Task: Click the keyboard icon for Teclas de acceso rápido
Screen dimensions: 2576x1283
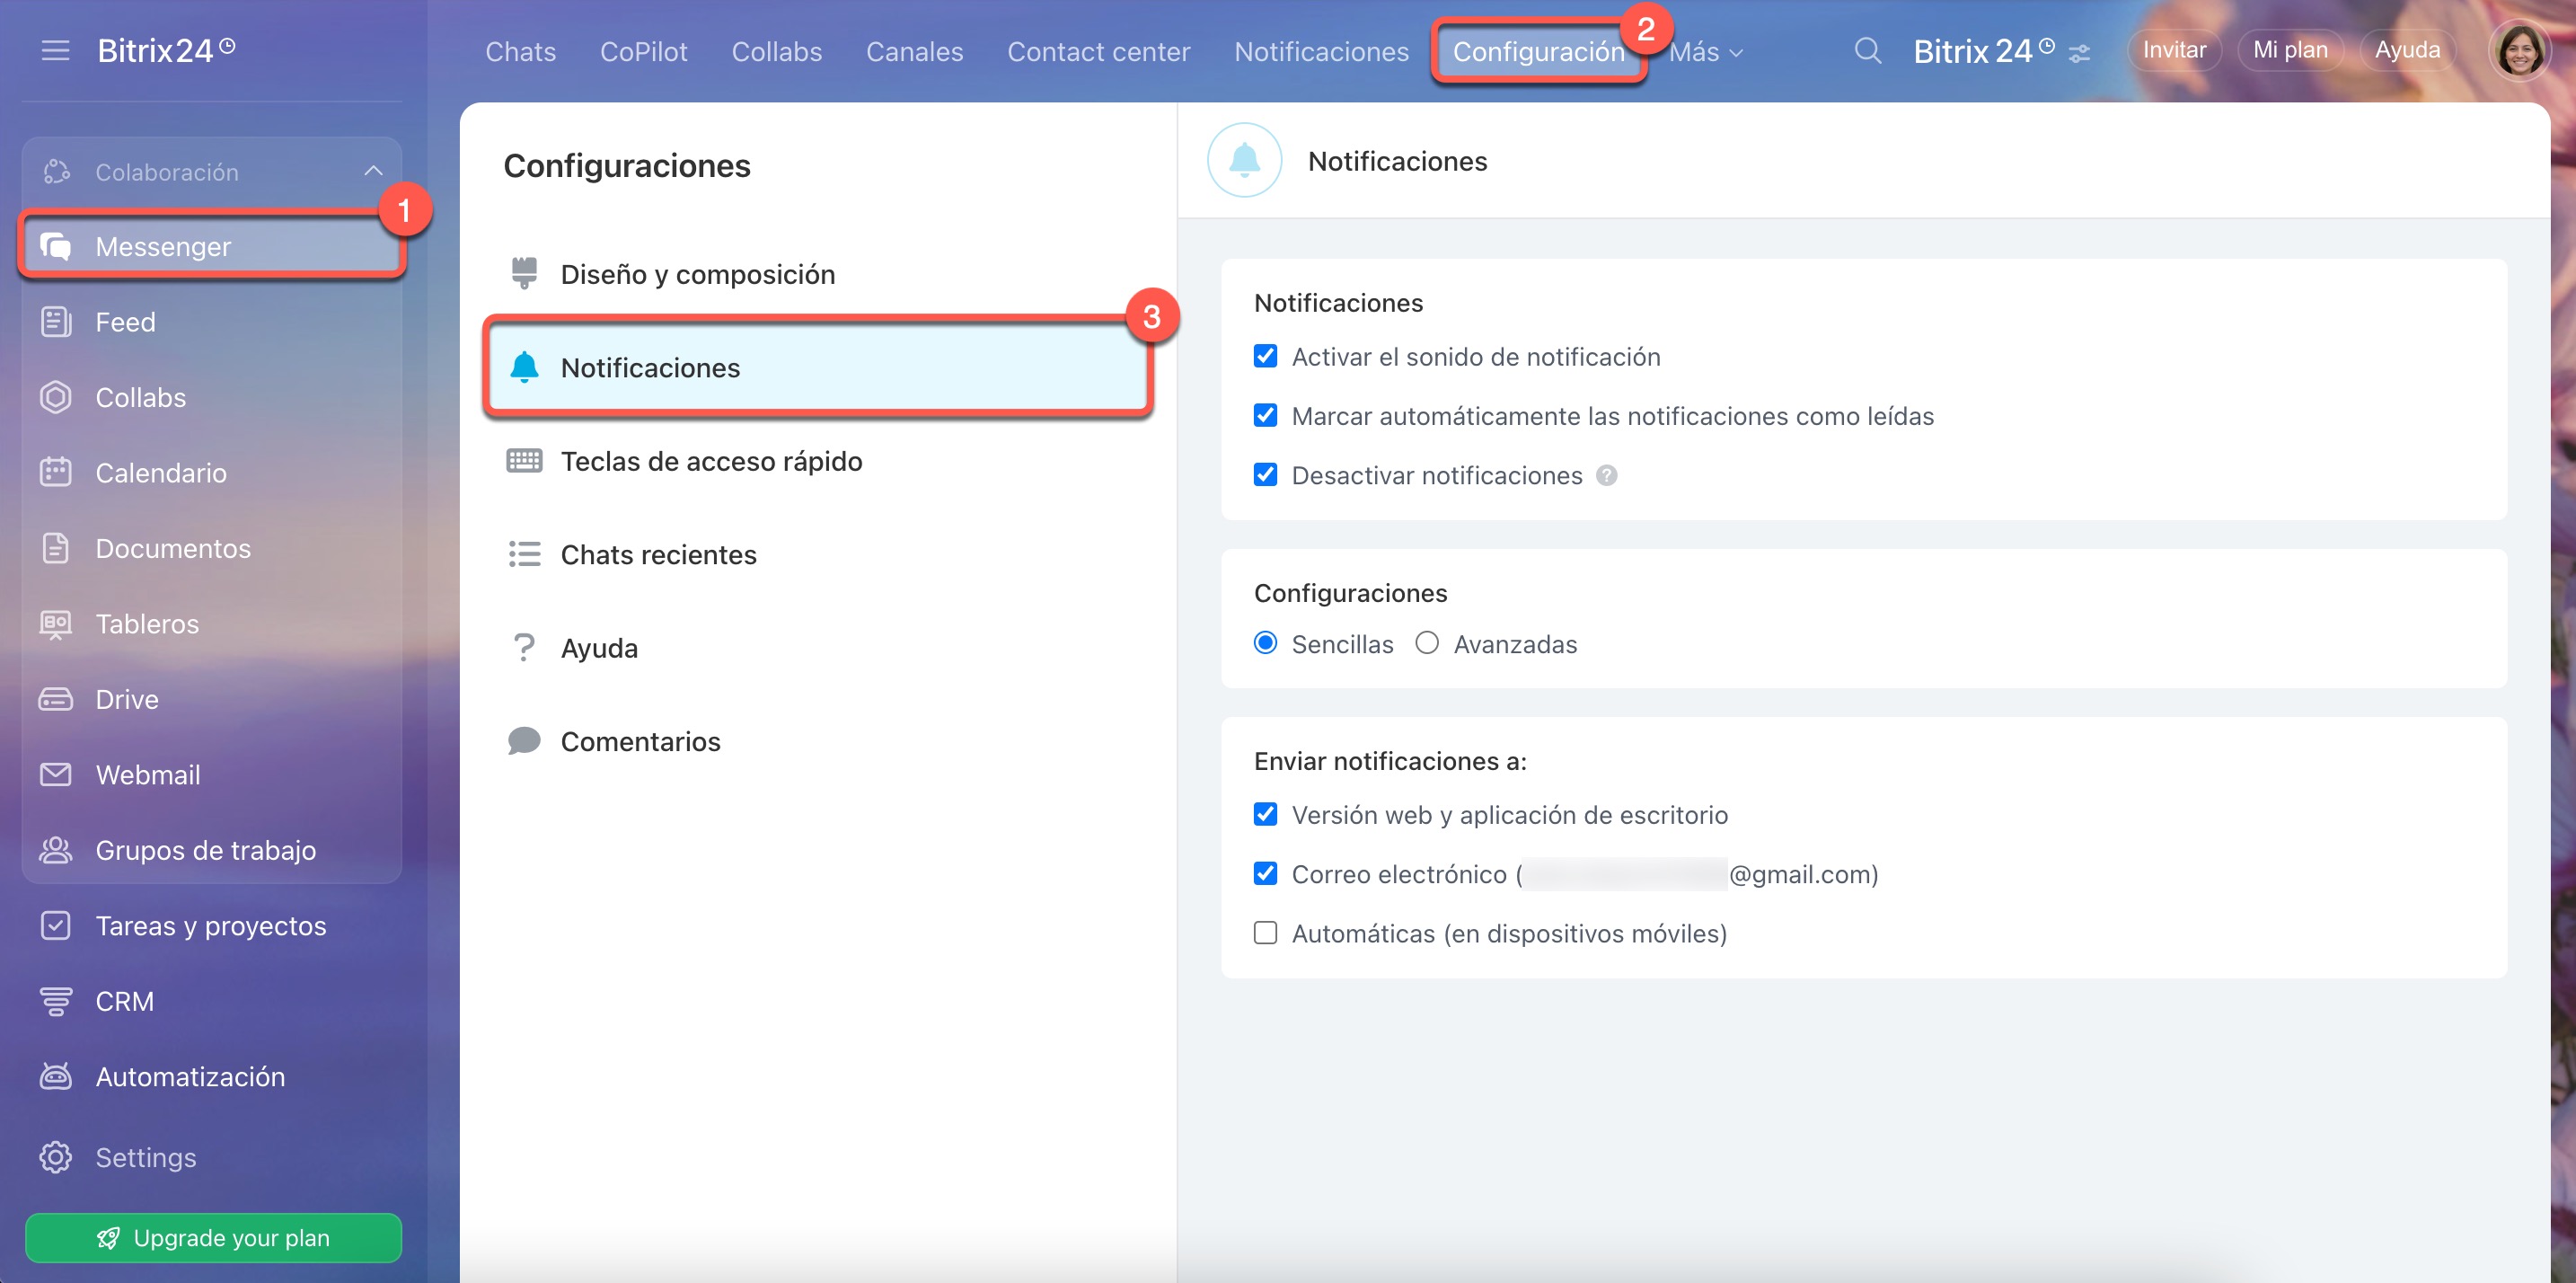Action: (524, 461)
